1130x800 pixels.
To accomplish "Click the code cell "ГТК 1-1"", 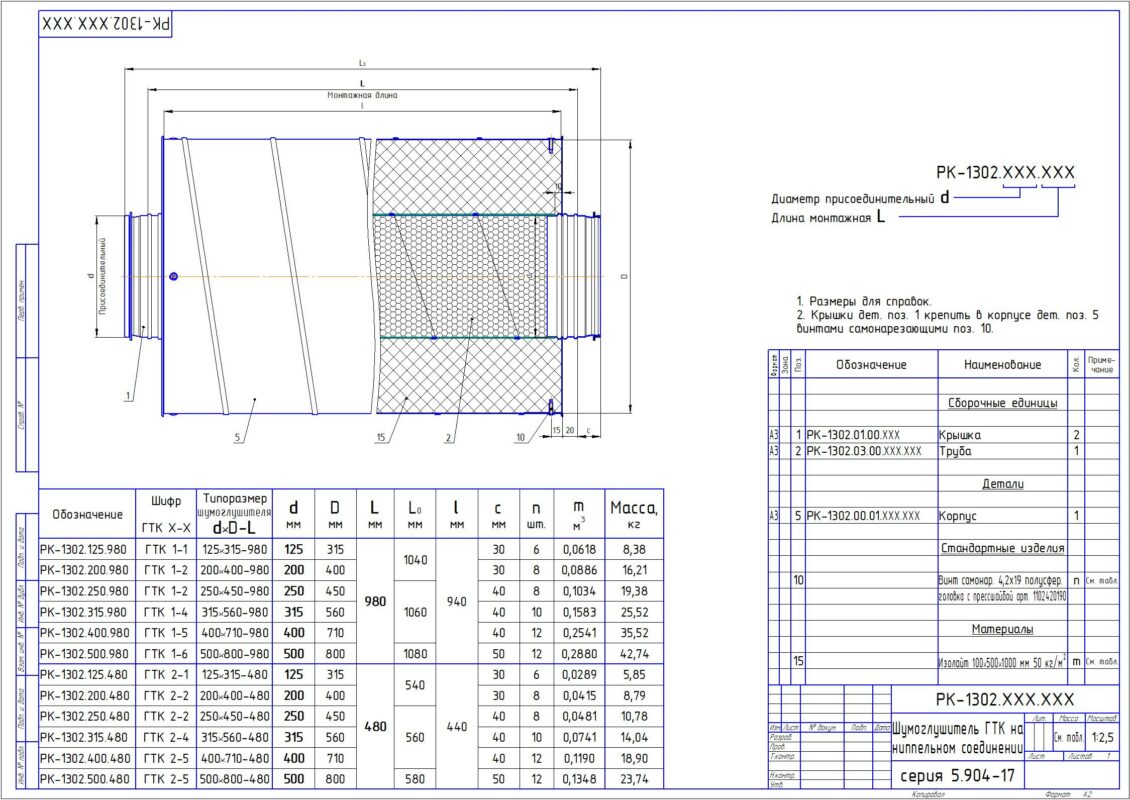I will tap(166, 549).
